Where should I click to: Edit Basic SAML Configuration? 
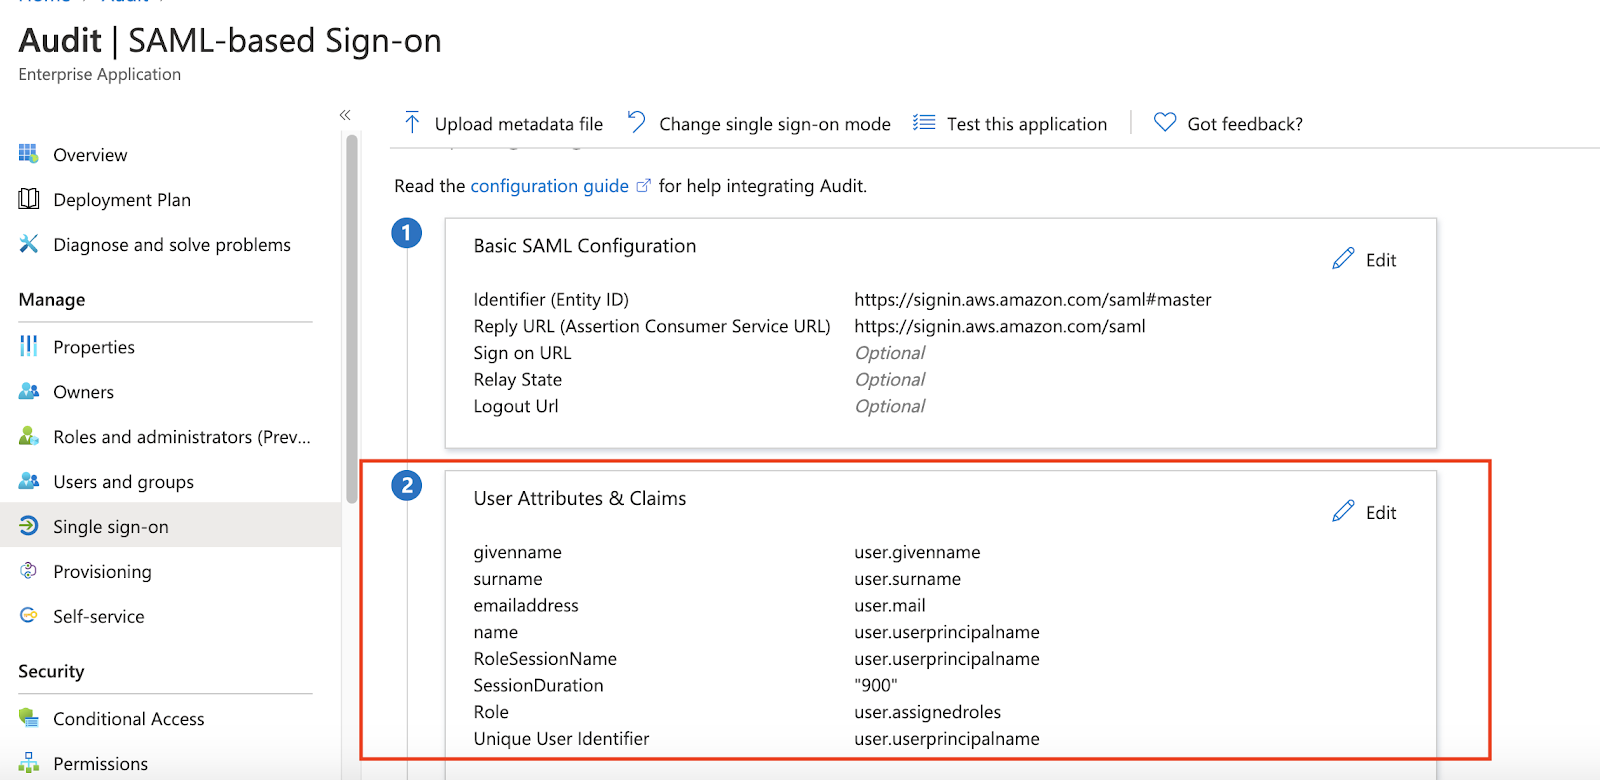pyautogui.click(x=1365, y=260)
